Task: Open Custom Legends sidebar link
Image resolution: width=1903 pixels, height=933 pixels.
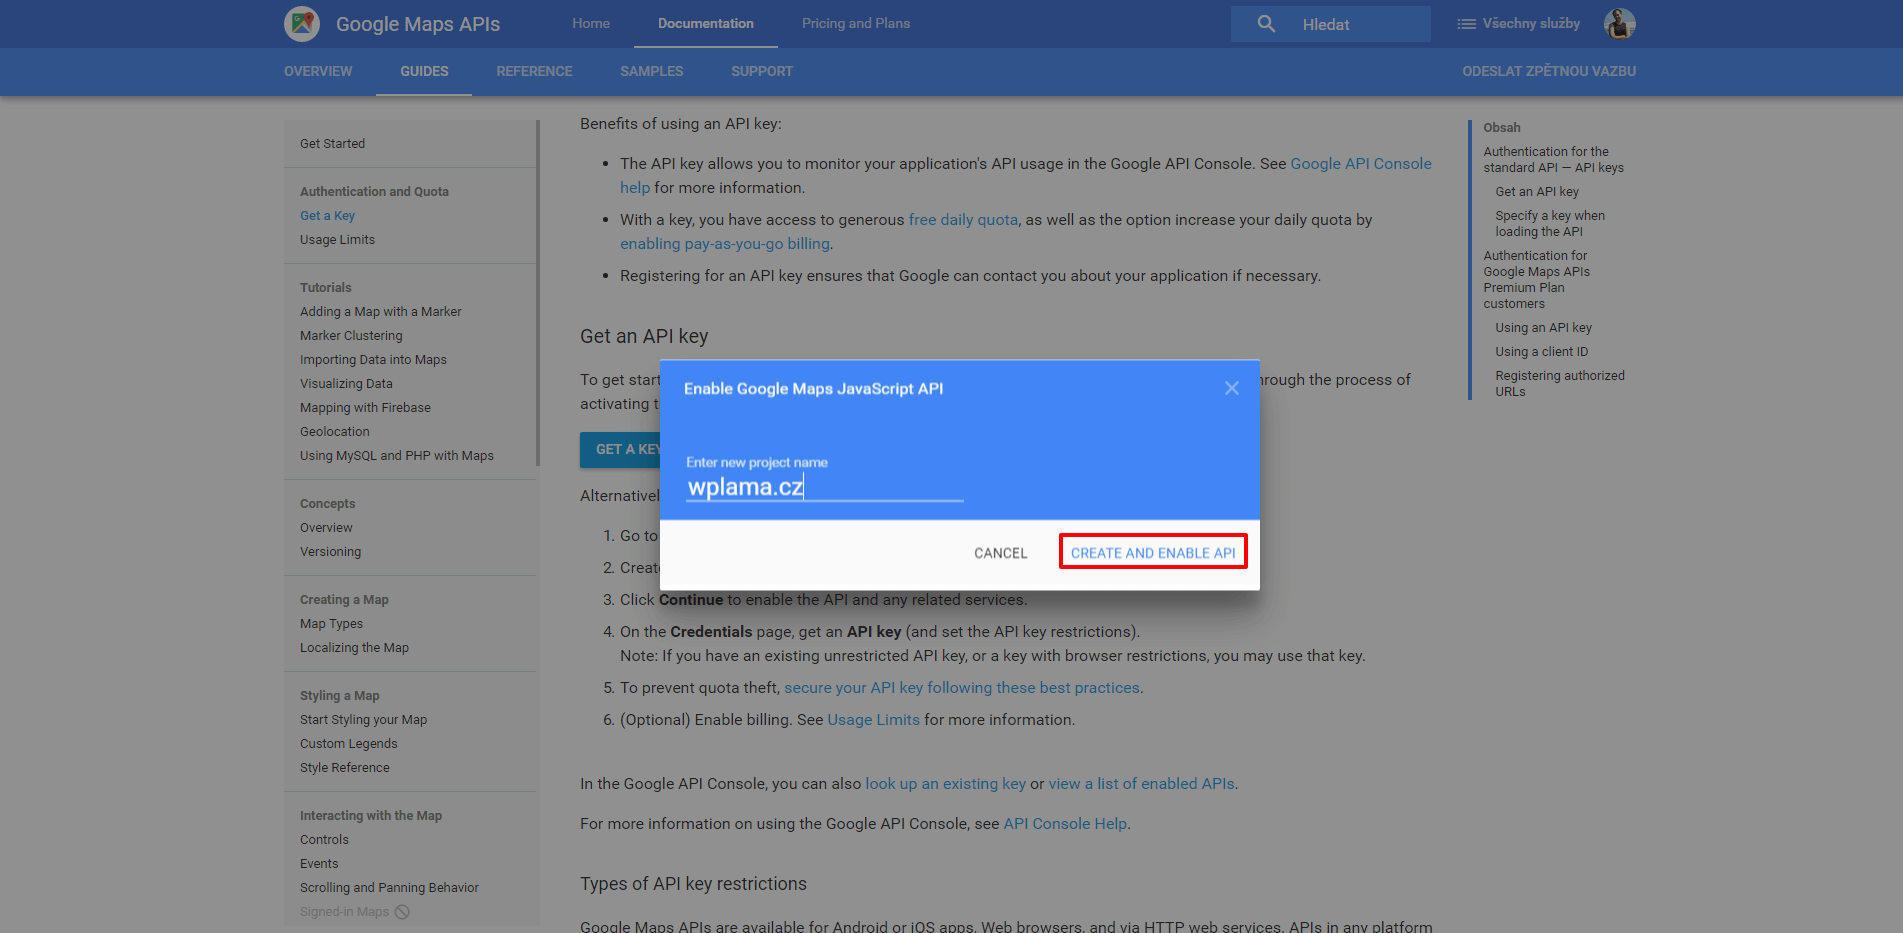Action: click(x=348, y=743)
